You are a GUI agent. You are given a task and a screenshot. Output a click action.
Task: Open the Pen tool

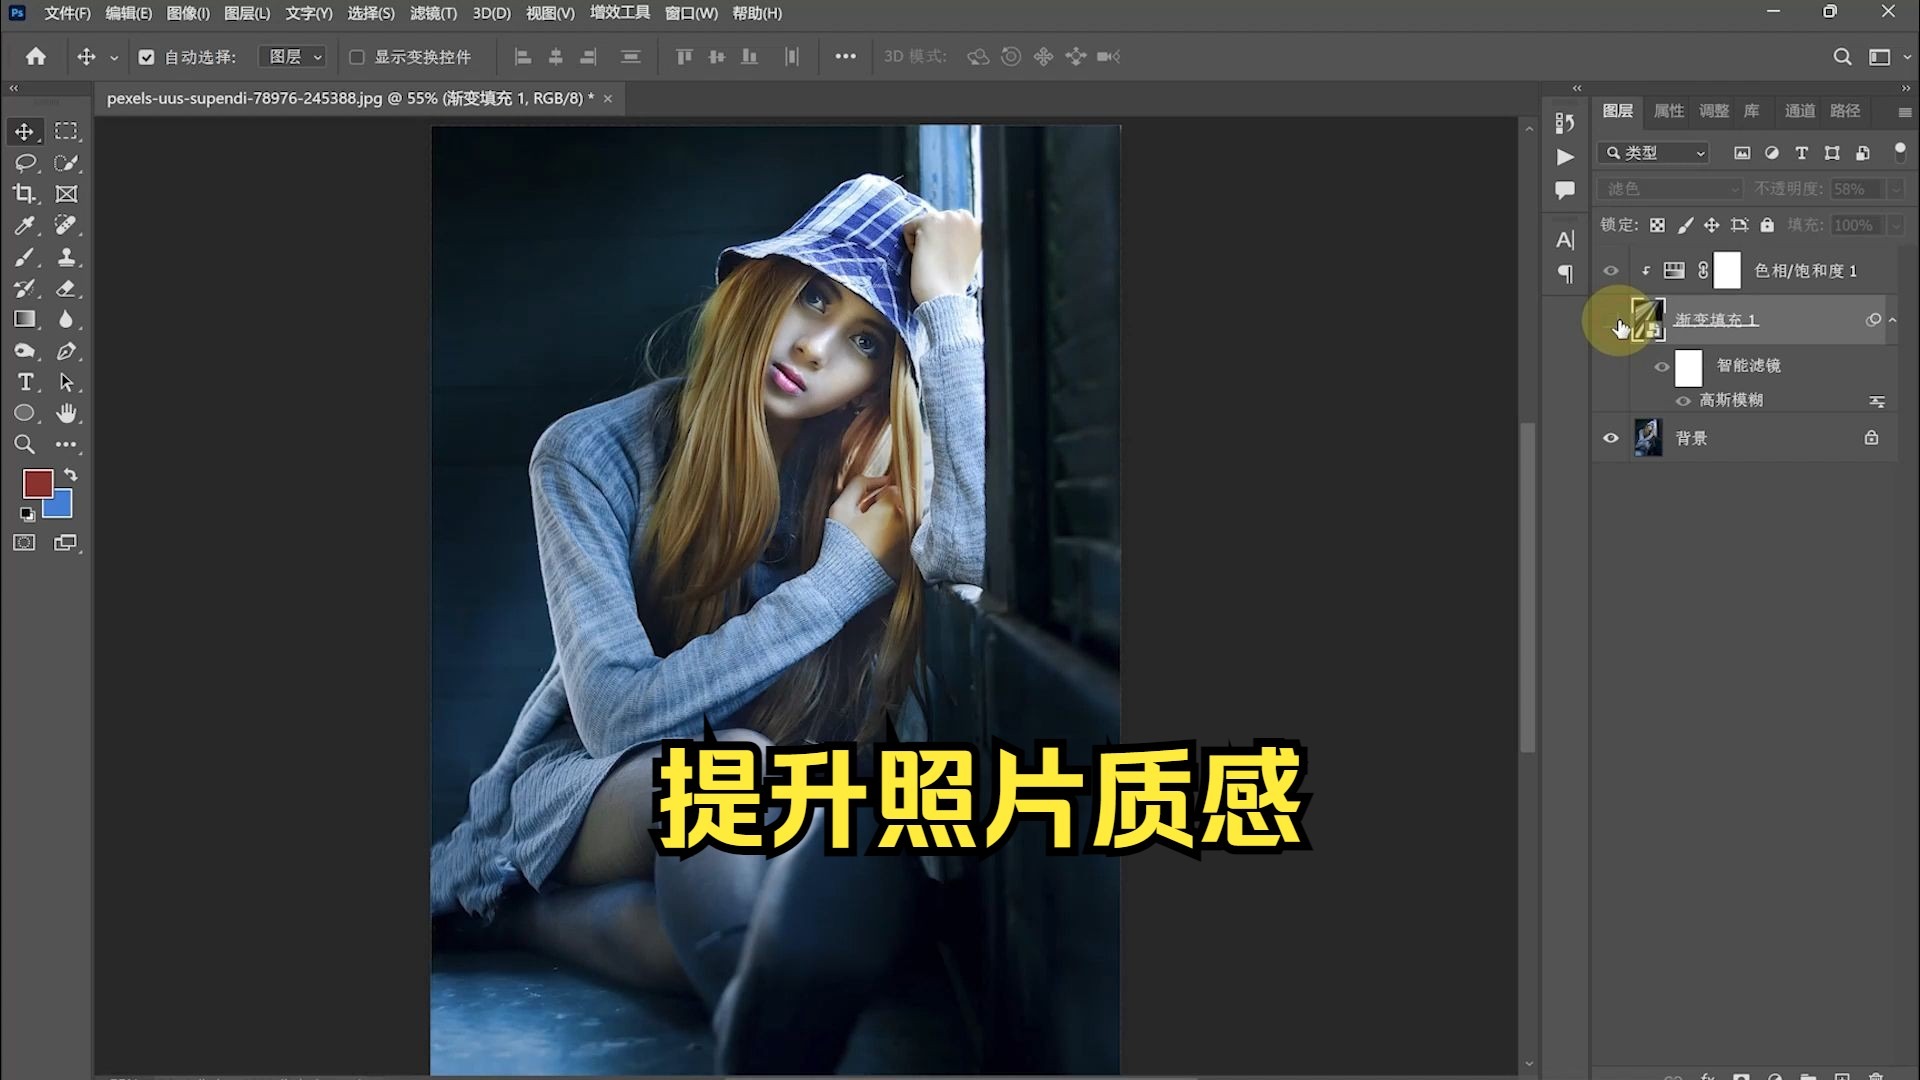[x=67, y=351]
